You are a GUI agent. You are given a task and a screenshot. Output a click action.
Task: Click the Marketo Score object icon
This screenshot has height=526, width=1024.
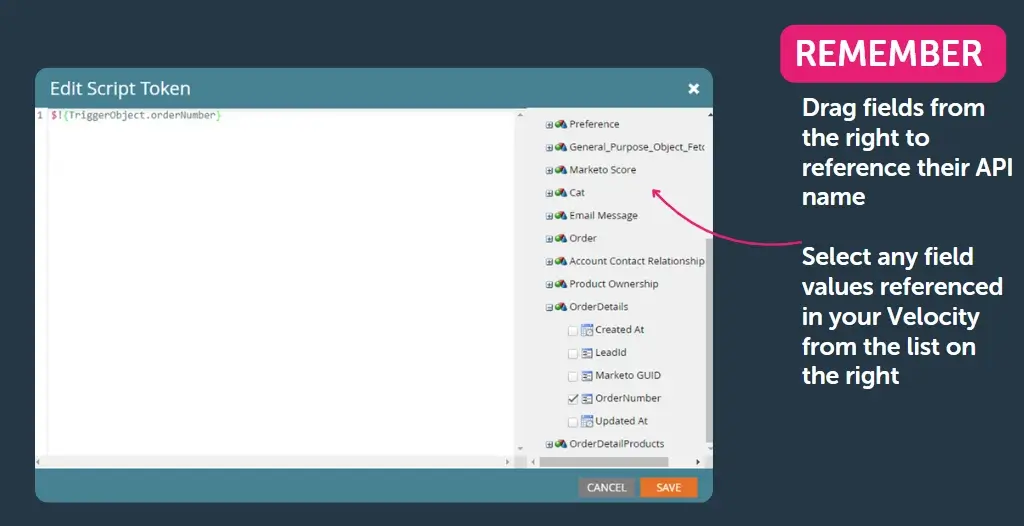click(560, 170)
